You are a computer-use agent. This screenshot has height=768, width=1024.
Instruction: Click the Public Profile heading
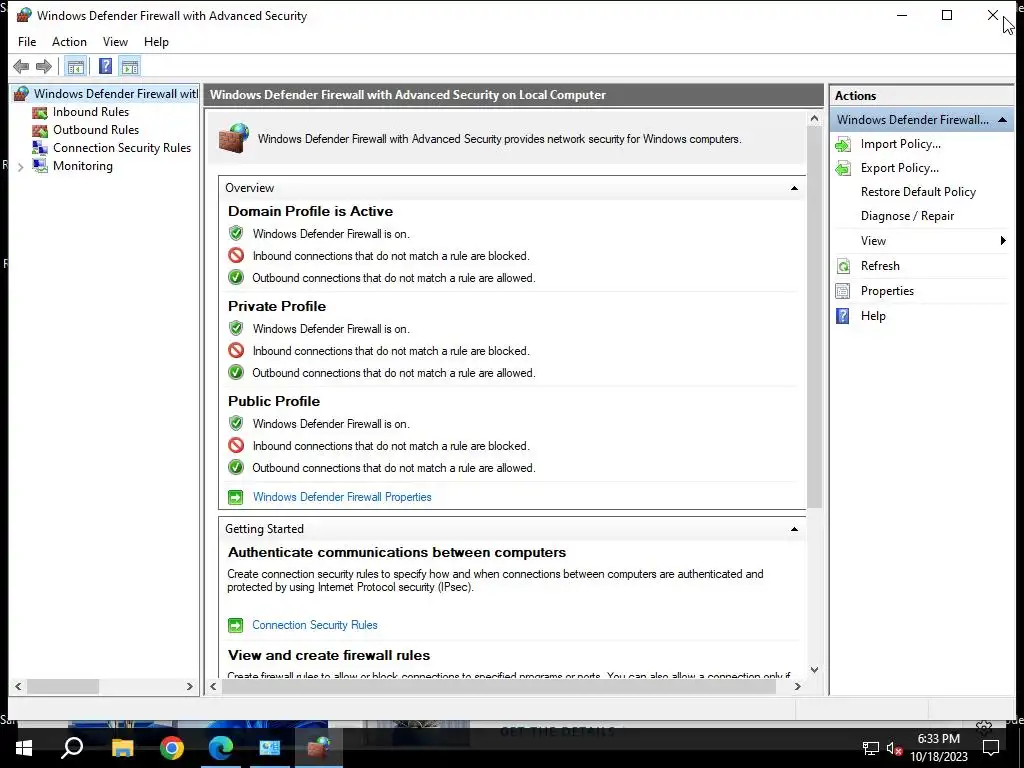[274, 401]
